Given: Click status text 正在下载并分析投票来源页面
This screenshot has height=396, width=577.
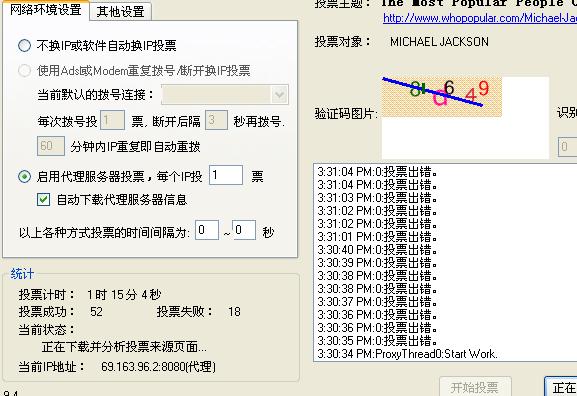Looking at the screenshot, I should (124, 347).
